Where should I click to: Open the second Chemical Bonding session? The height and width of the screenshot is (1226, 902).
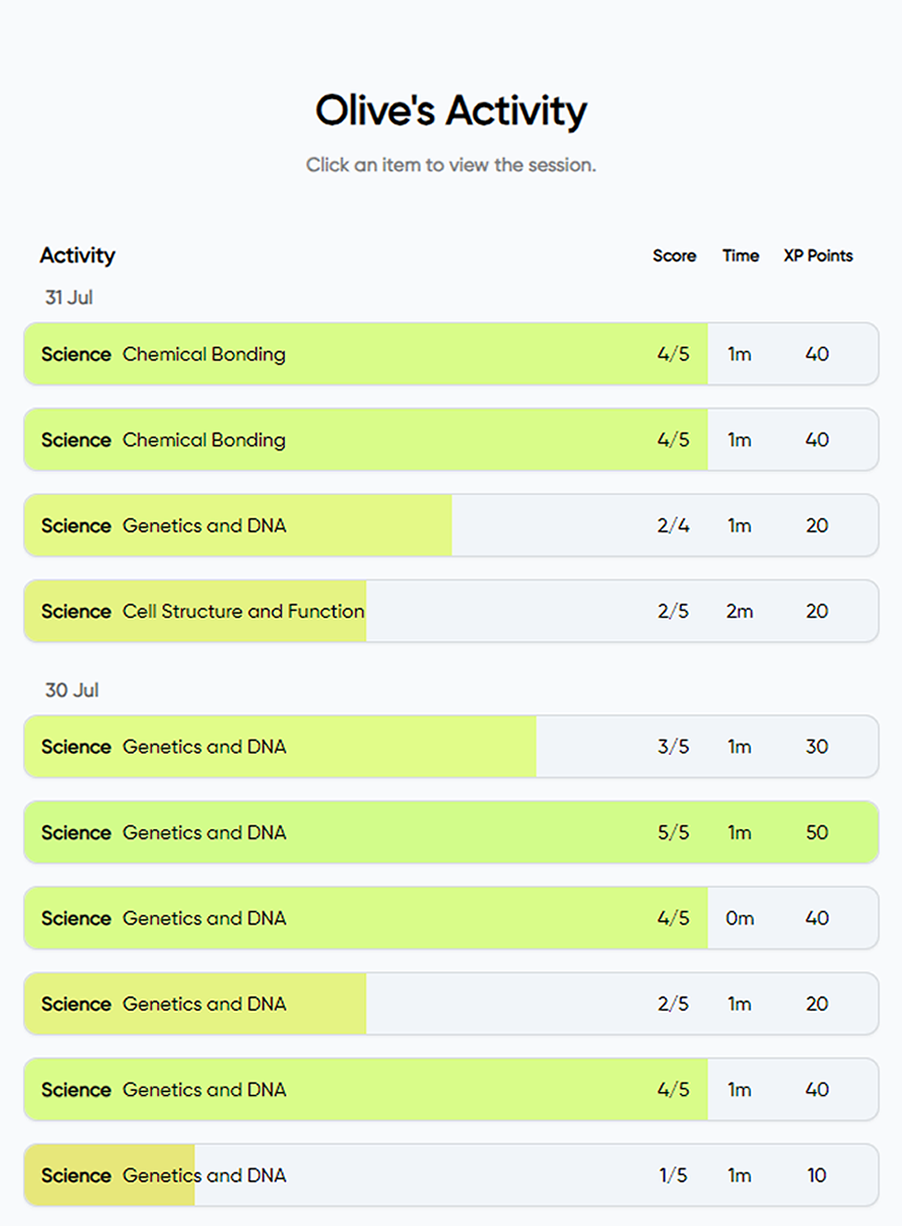[x=450, y=440]
